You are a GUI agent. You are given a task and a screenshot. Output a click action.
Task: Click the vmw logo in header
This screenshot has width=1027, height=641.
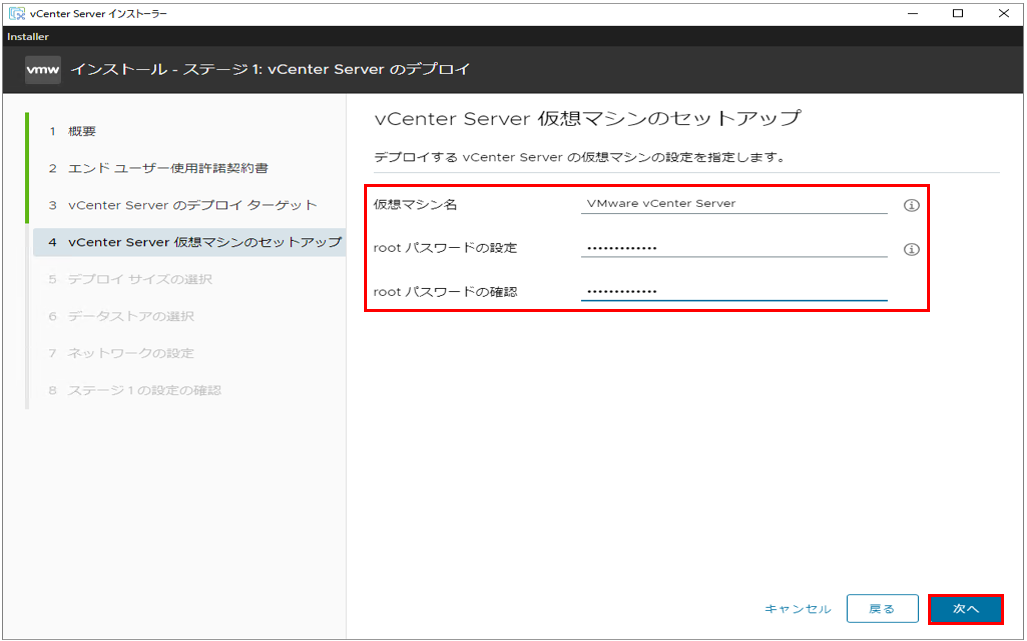[43, 69]
